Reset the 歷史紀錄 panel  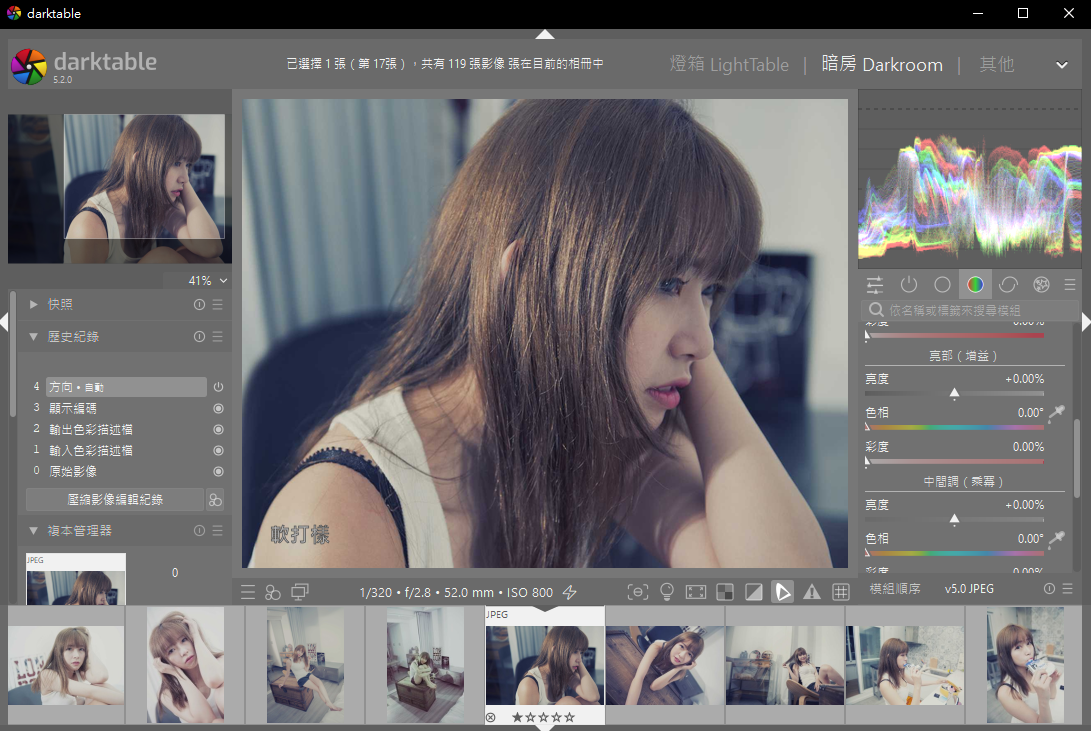click(199, 337)
